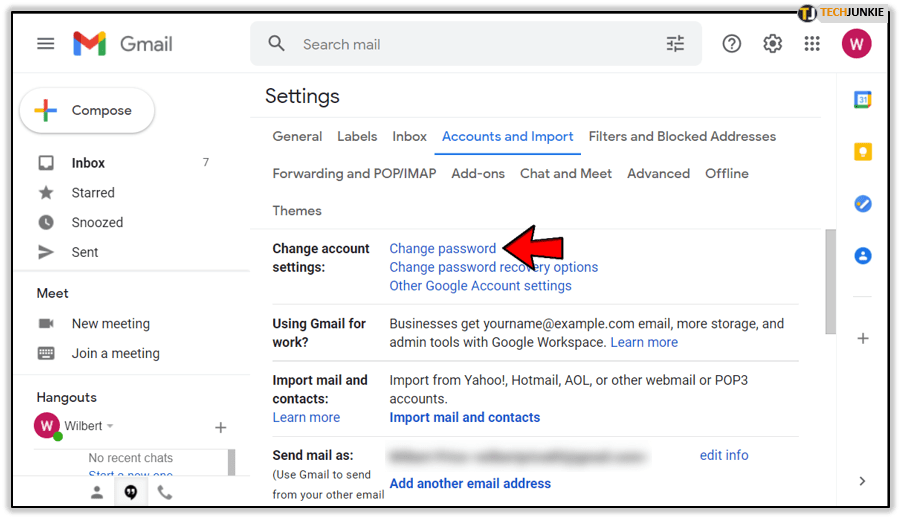The height and width of the screenshot is (519, 901).
Task: Start a new Hangouts conversation plus
Action: pos(221,428)
